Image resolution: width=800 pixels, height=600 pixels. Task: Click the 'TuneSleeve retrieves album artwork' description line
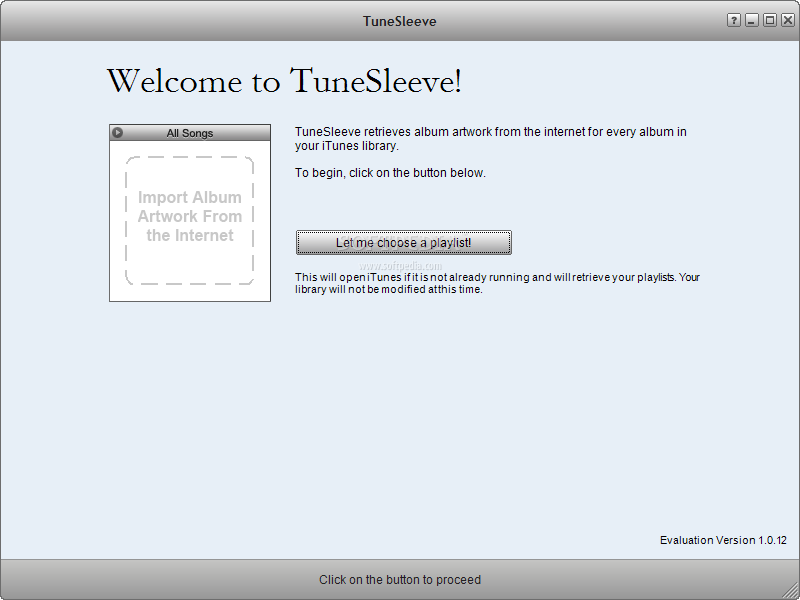490,132
